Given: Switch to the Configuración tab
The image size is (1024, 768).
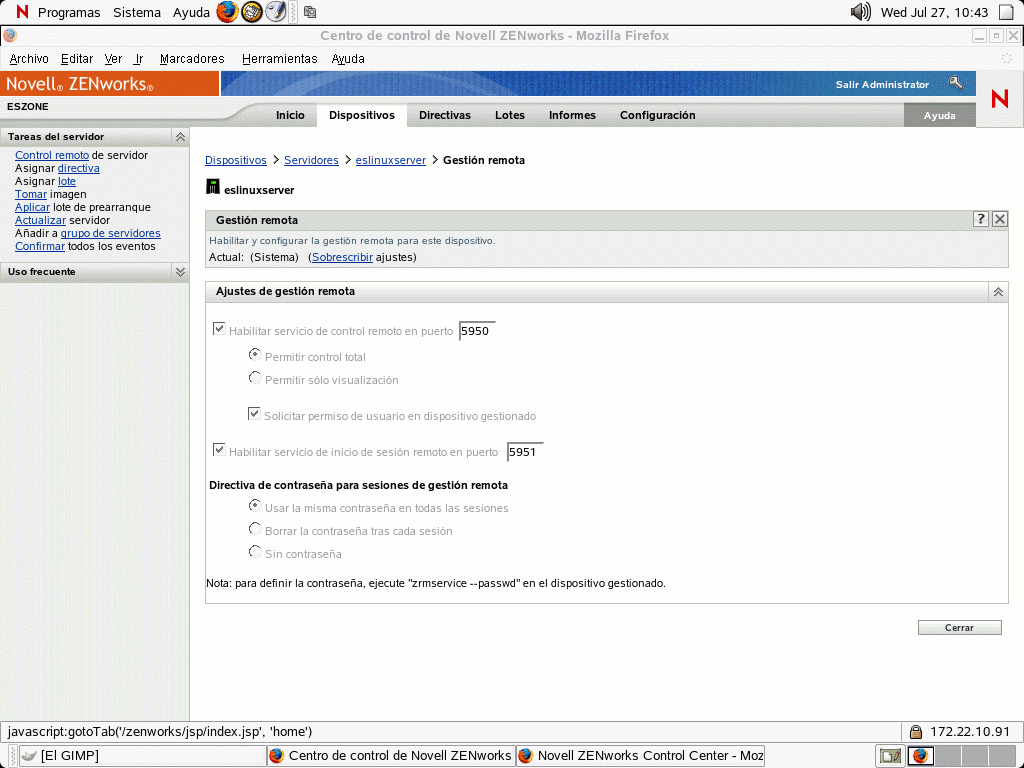Looking at the screenshot, I should 657,115.
